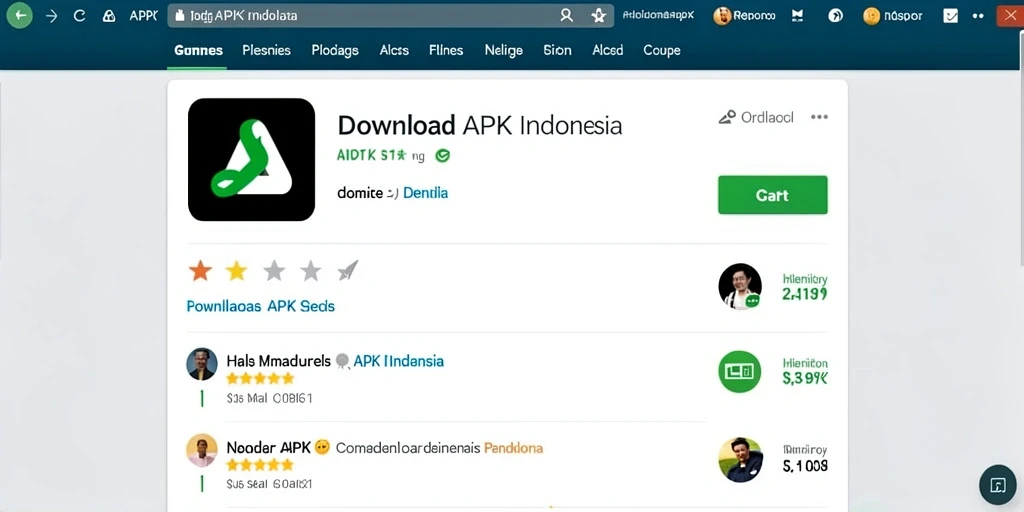1024x512 pixels.
Task: Bookmark page with star icon
Action: 598,16
